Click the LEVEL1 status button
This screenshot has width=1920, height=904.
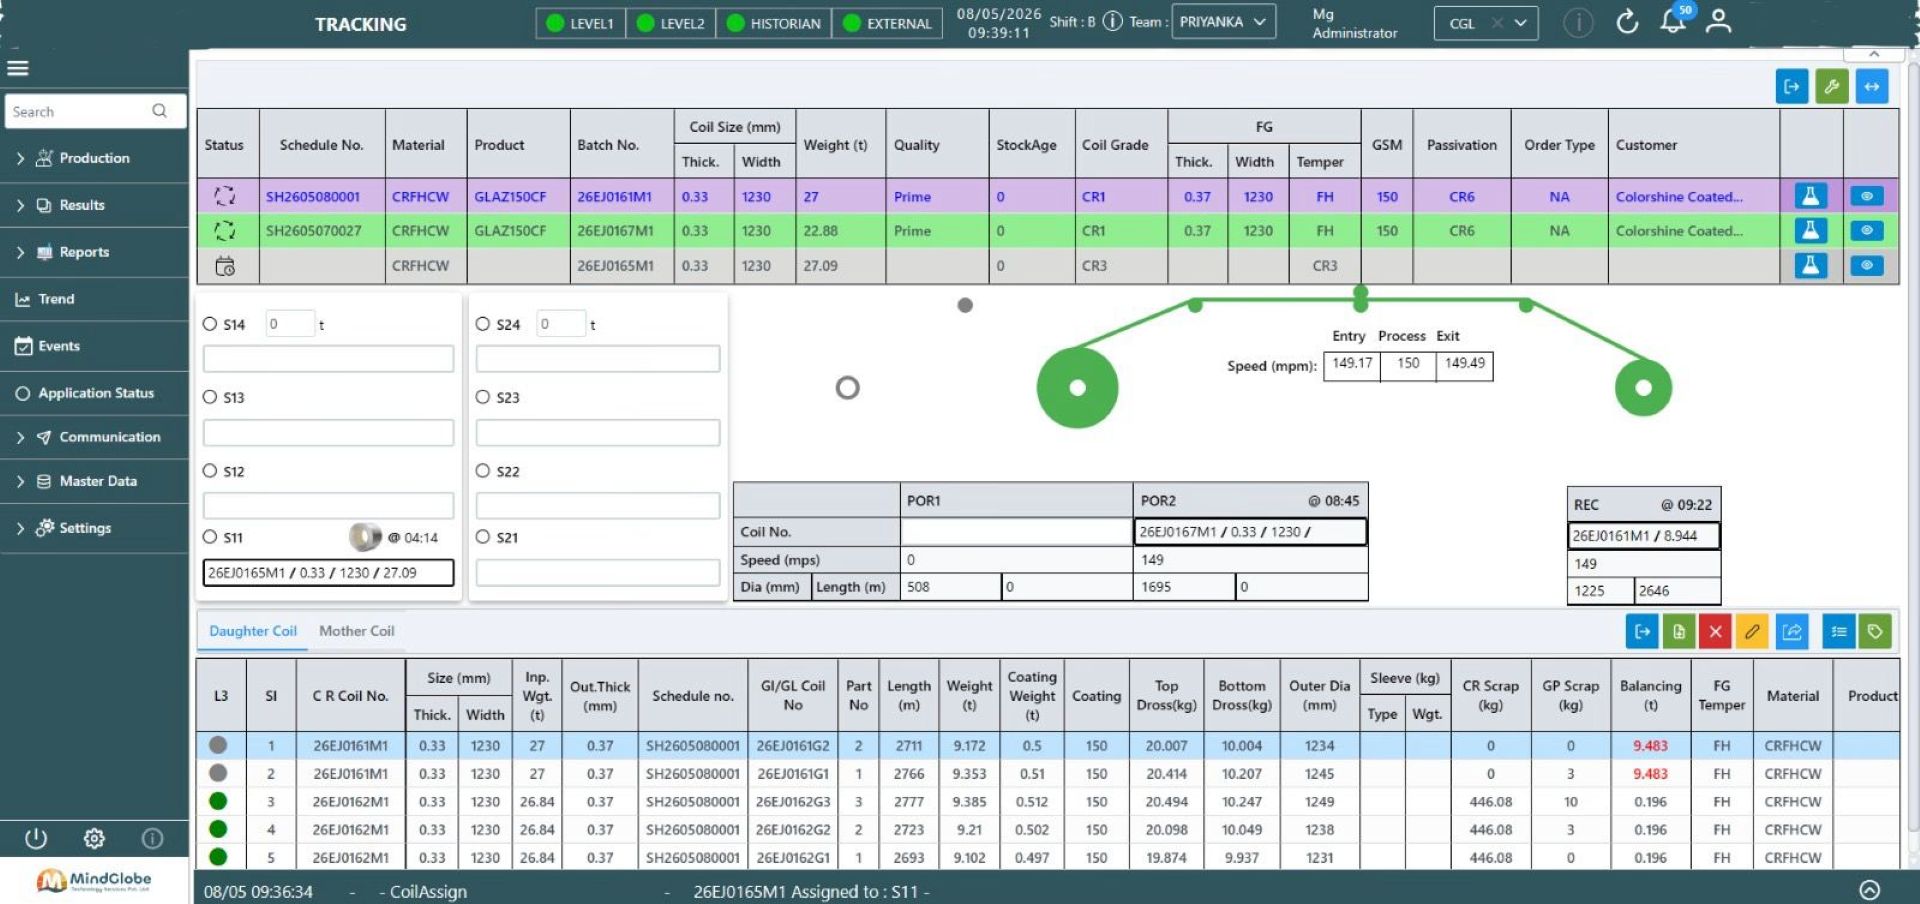pos(581,23)
